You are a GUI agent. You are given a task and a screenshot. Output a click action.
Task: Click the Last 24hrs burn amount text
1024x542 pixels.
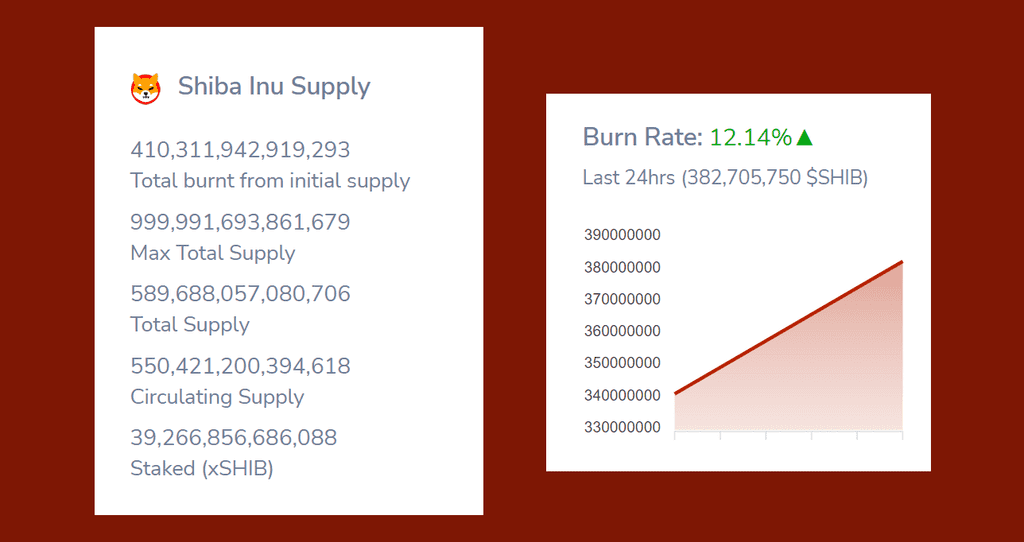point(726,178)
